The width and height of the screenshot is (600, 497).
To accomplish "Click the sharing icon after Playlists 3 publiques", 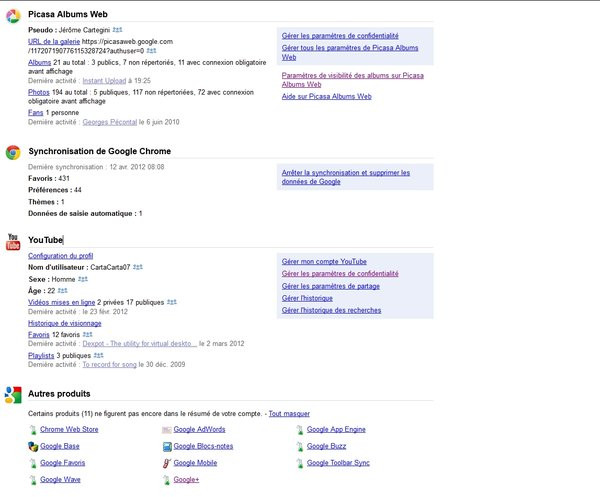I will click(98, 355).
